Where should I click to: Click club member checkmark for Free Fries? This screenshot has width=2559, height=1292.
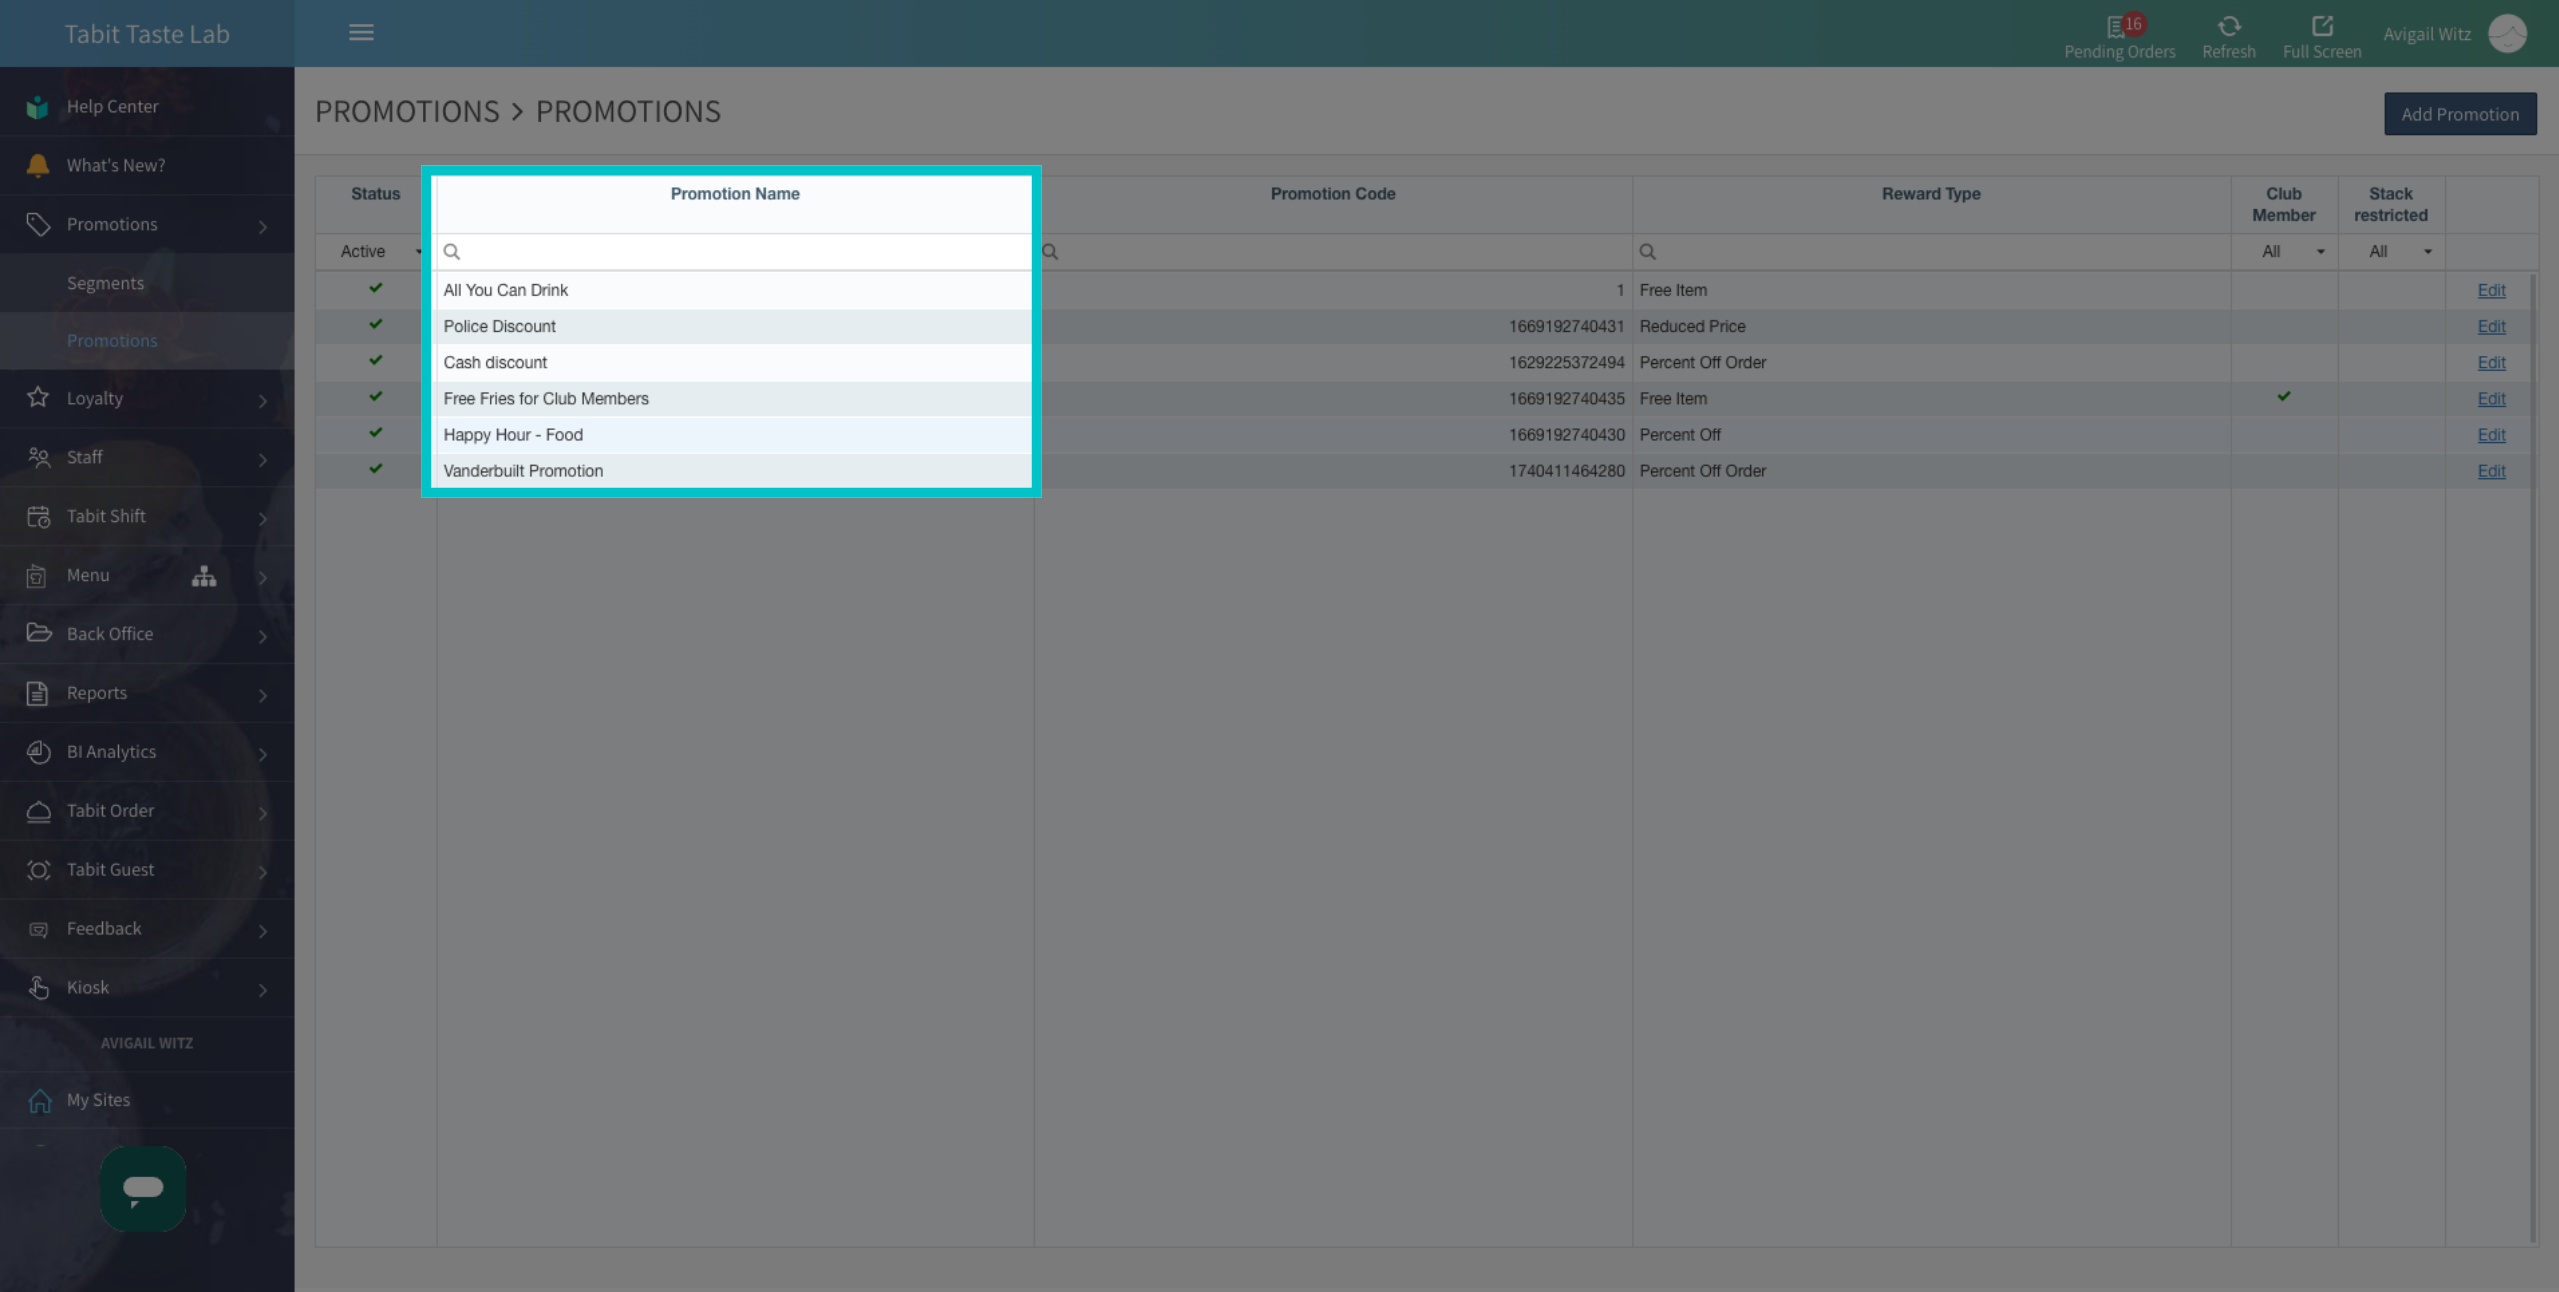point(2284,396)
